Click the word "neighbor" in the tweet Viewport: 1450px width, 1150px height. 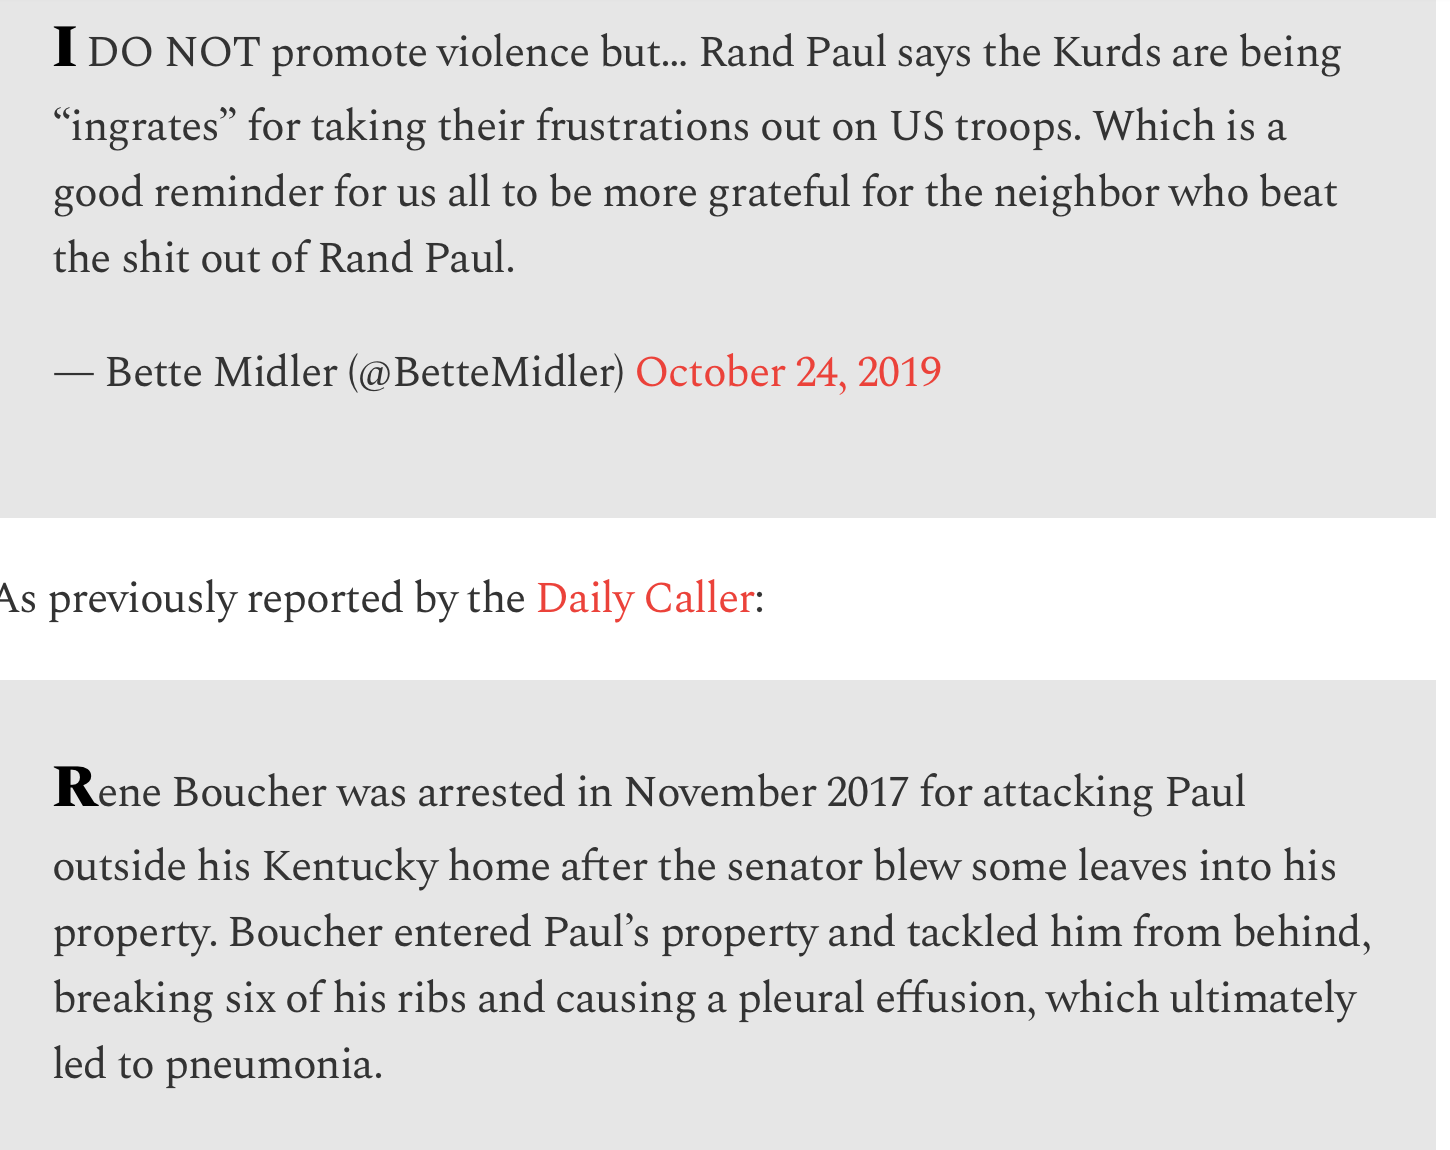(x=1075, y=193)
